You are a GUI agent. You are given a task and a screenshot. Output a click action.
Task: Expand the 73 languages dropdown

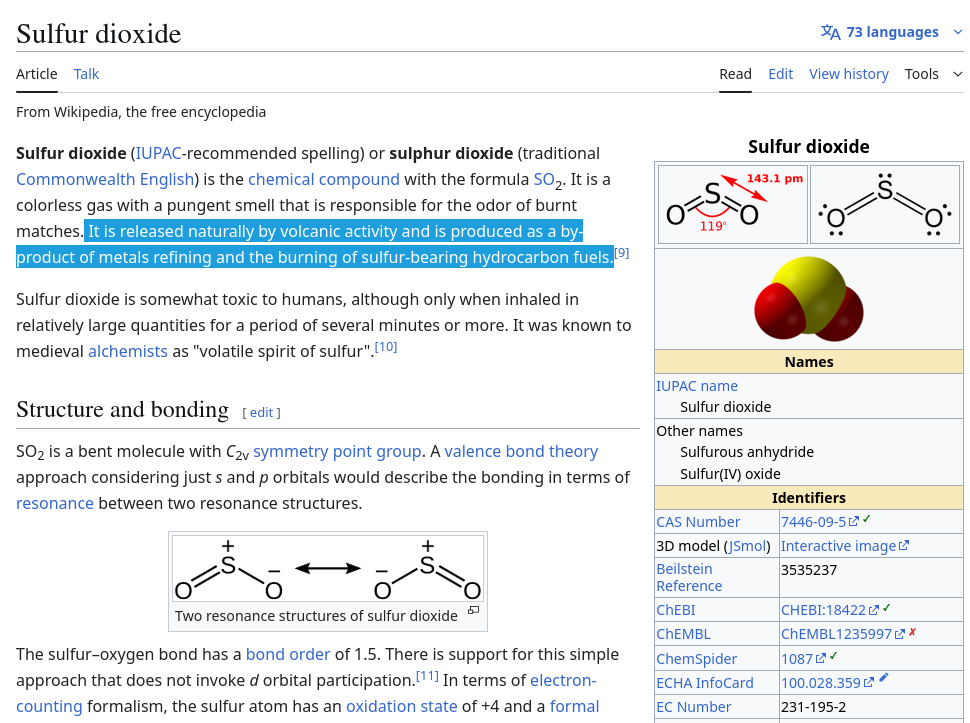click(x=892, y=32)
